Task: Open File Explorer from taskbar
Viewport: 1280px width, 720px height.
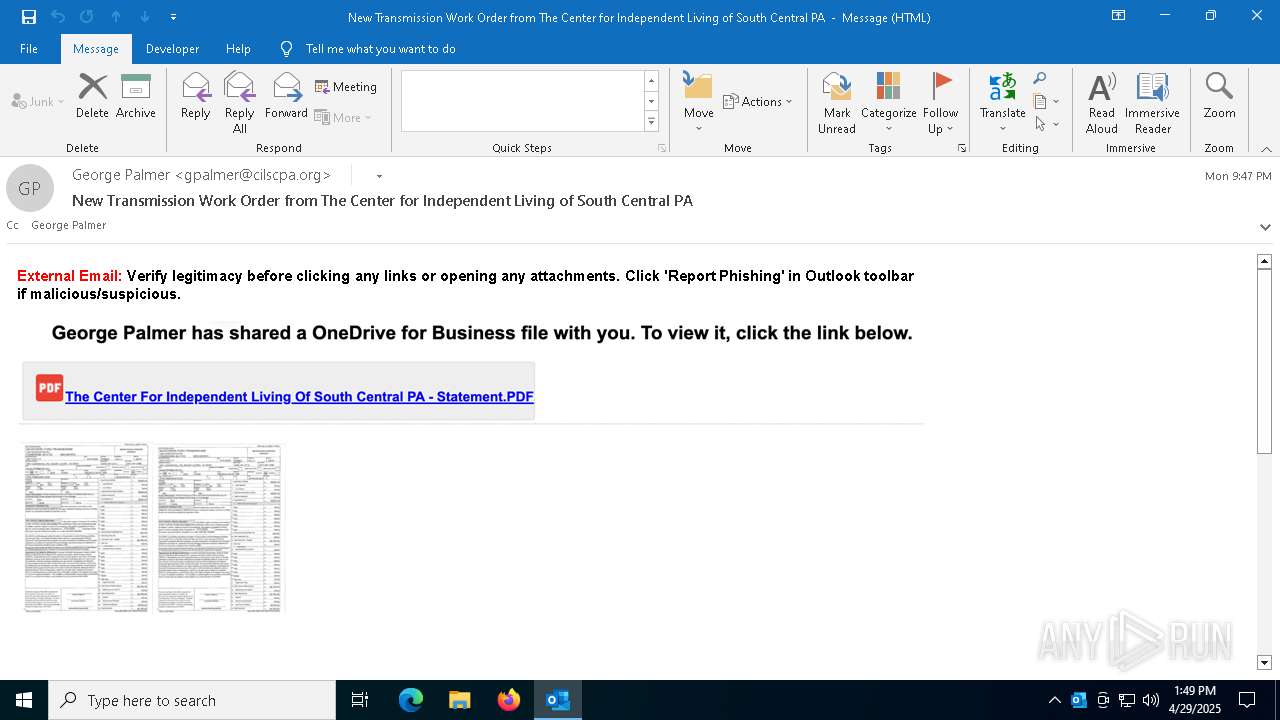Action: (460, 700)
